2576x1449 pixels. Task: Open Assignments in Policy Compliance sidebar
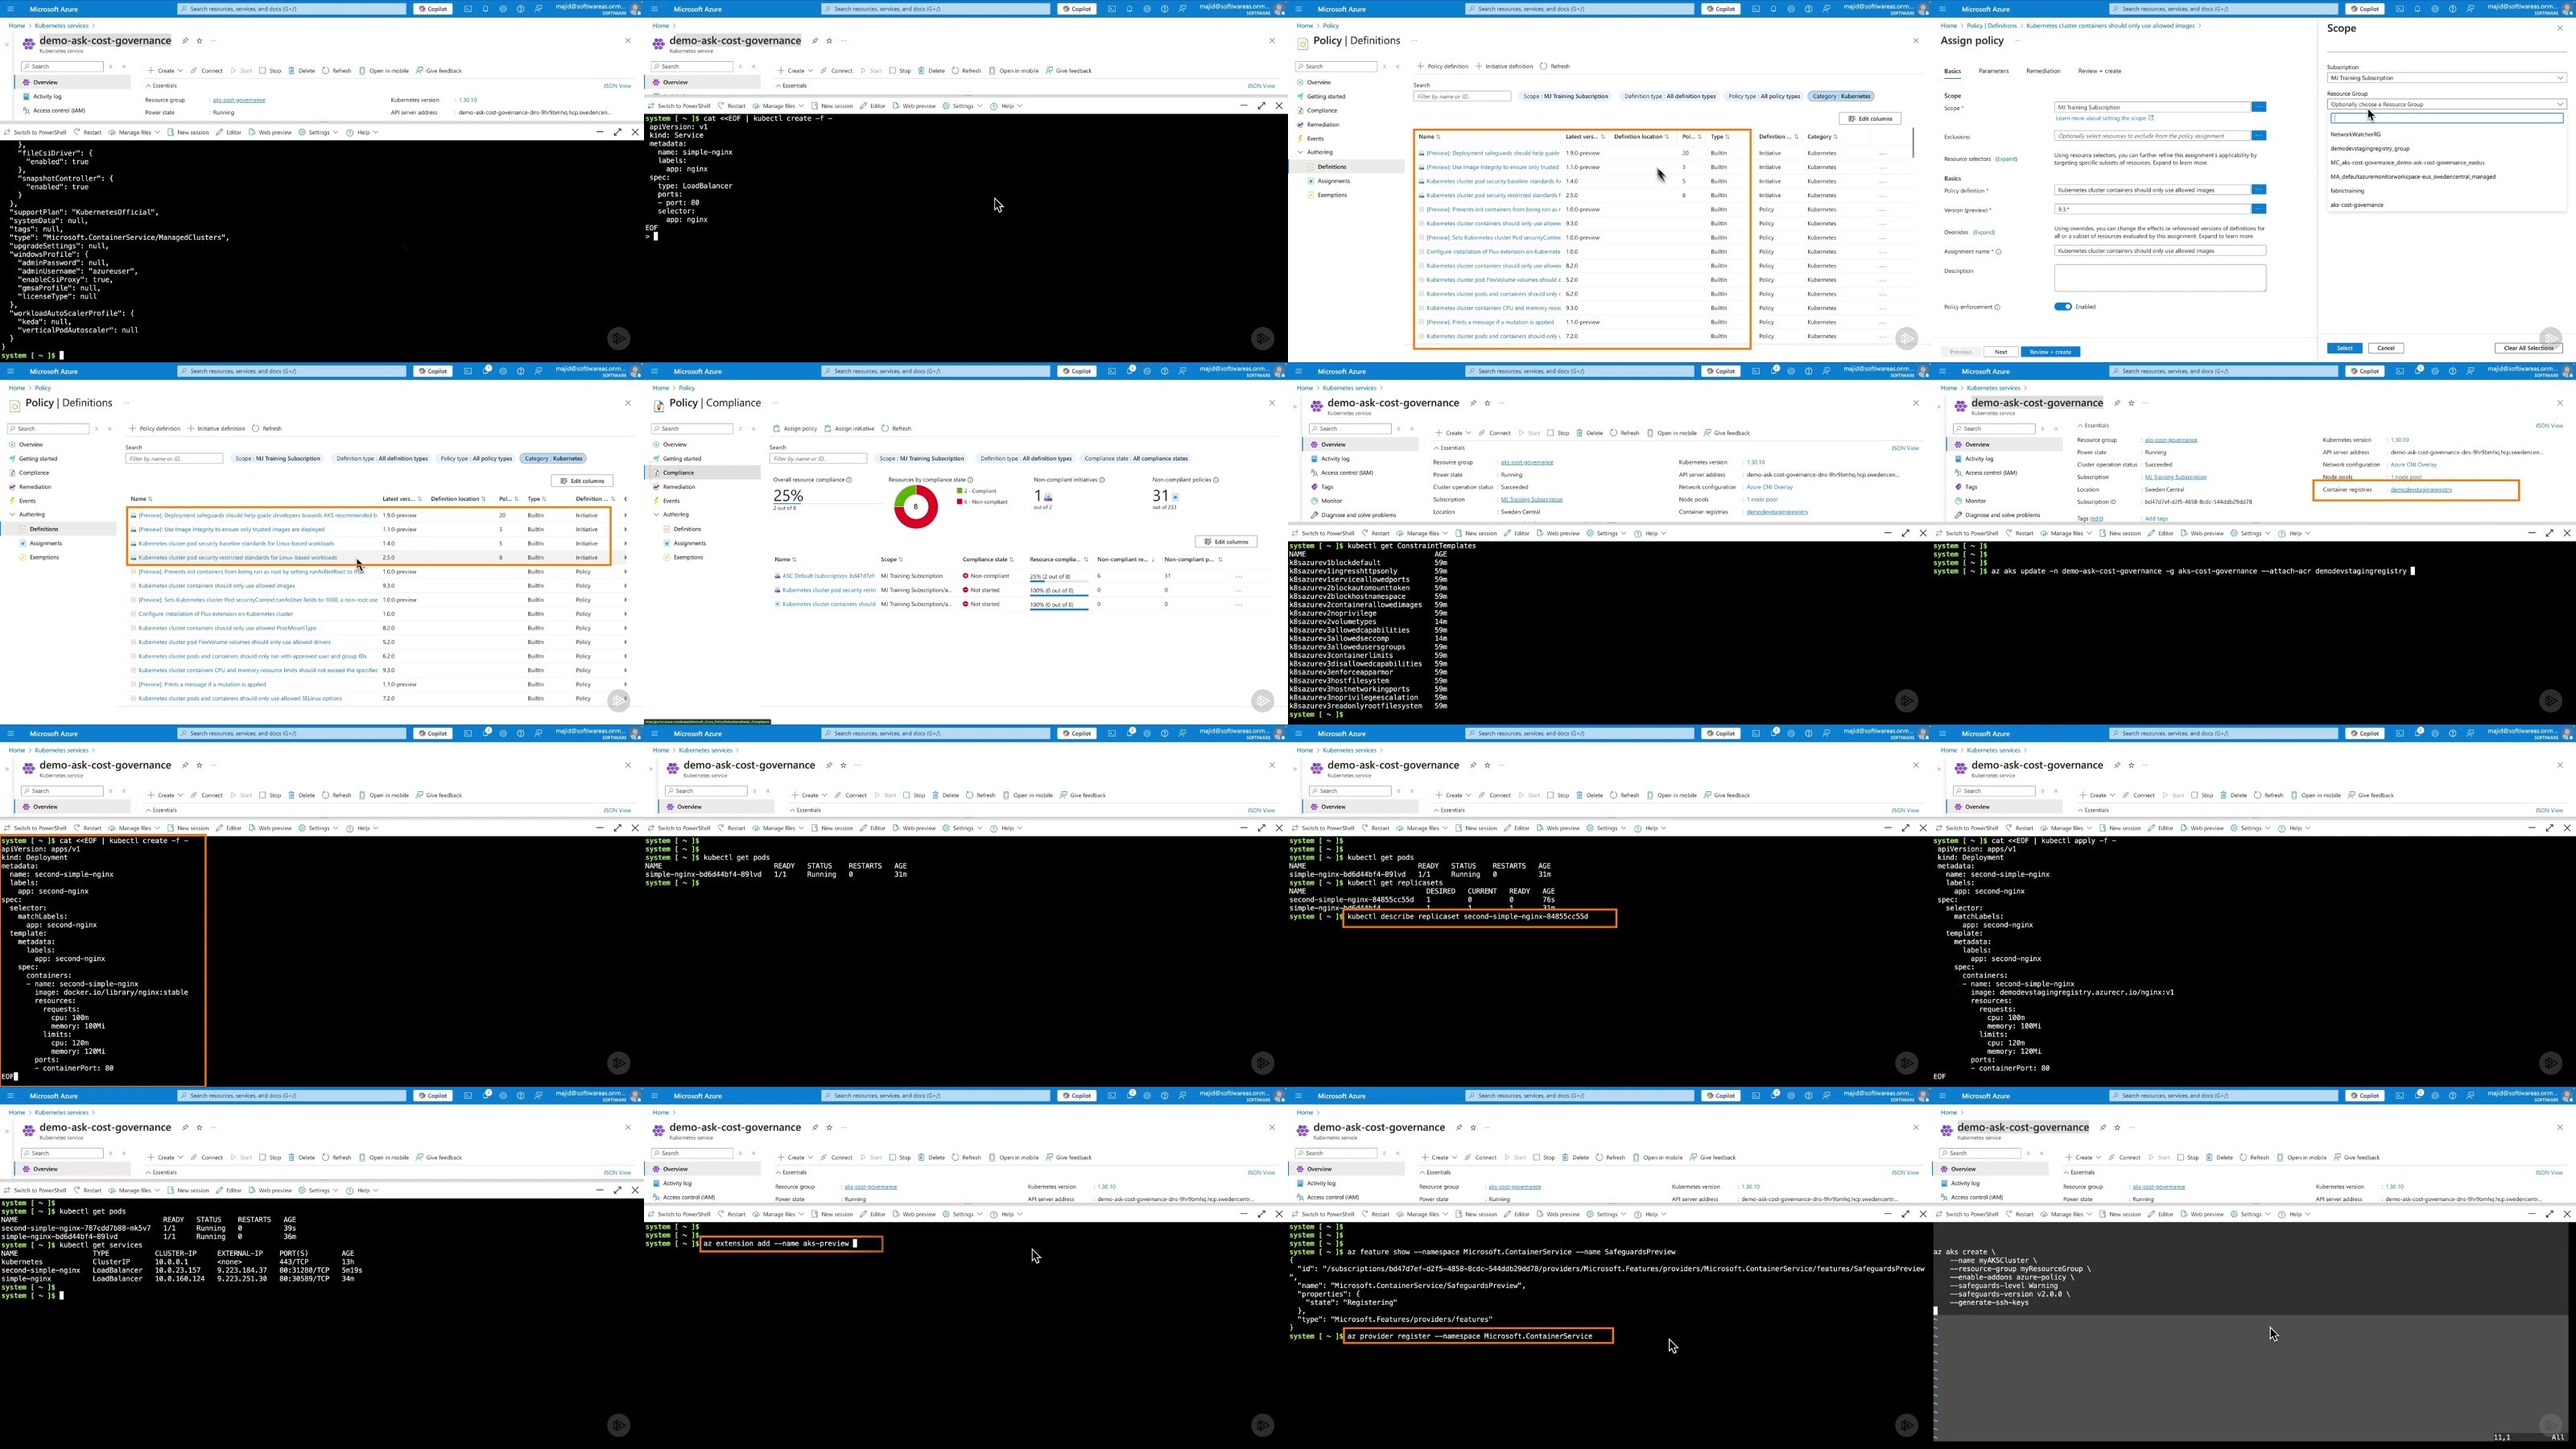(x=689, y=543)
